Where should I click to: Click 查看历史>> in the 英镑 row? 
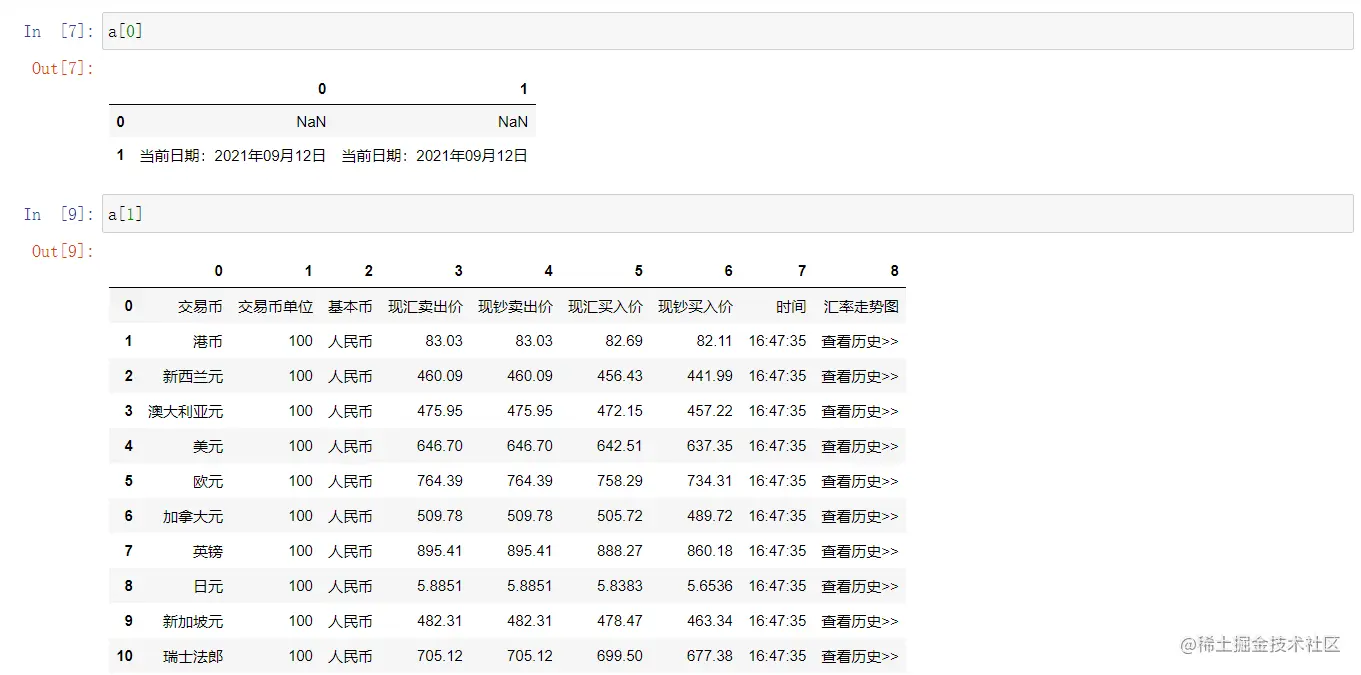click(x=860, y=551)
